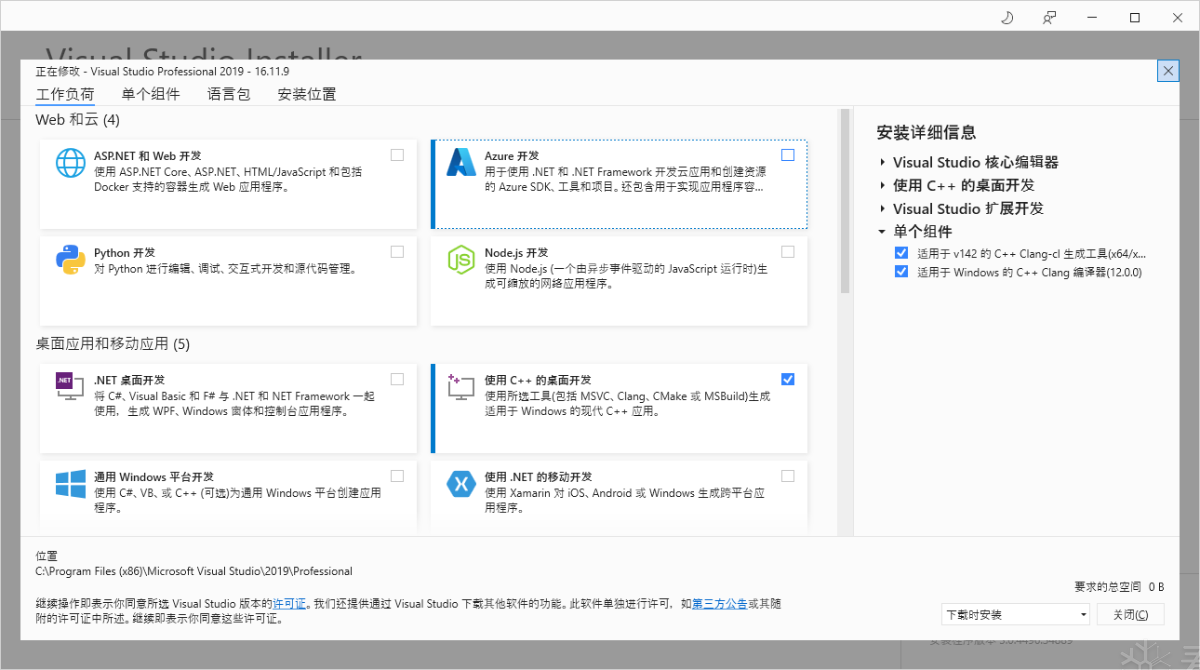Go to the 语言包 tab
The width and height of the screenshot is (1200, 670).
click(x=229, y=94)
